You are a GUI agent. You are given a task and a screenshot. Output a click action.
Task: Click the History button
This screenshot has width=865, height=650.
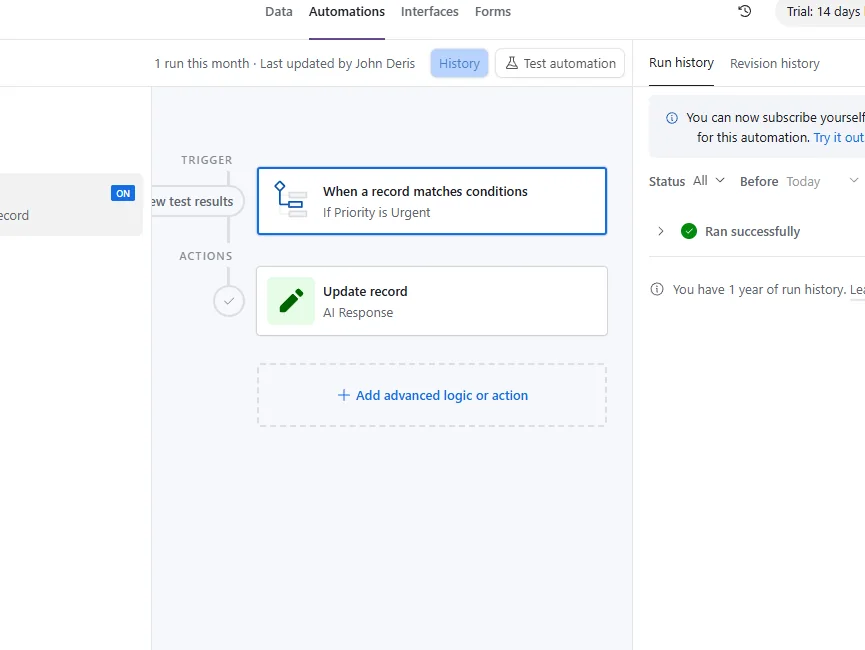(459, 63)
